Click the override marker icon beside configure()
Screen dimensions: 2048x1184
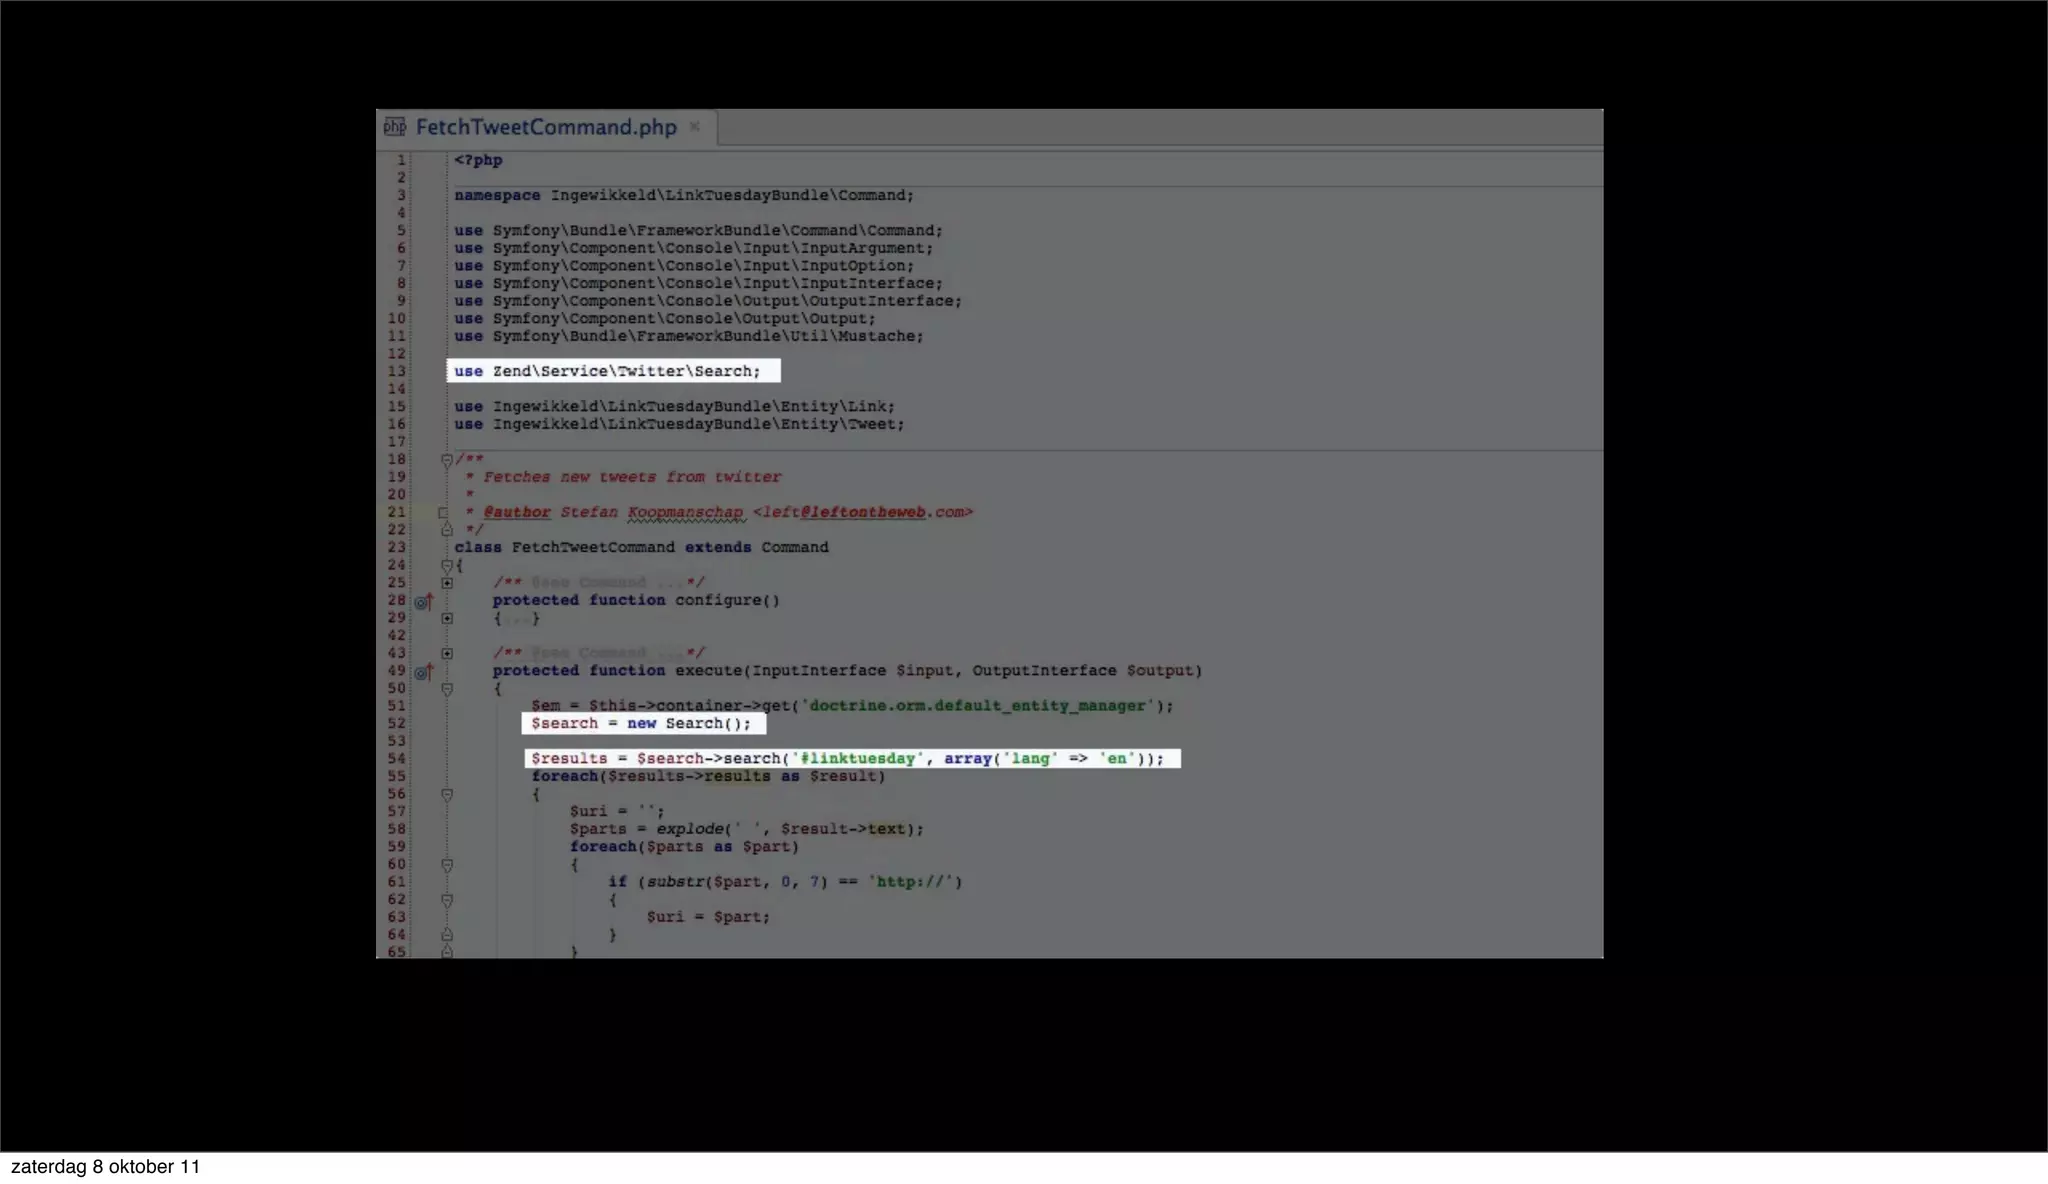click(x=424, y=601)
